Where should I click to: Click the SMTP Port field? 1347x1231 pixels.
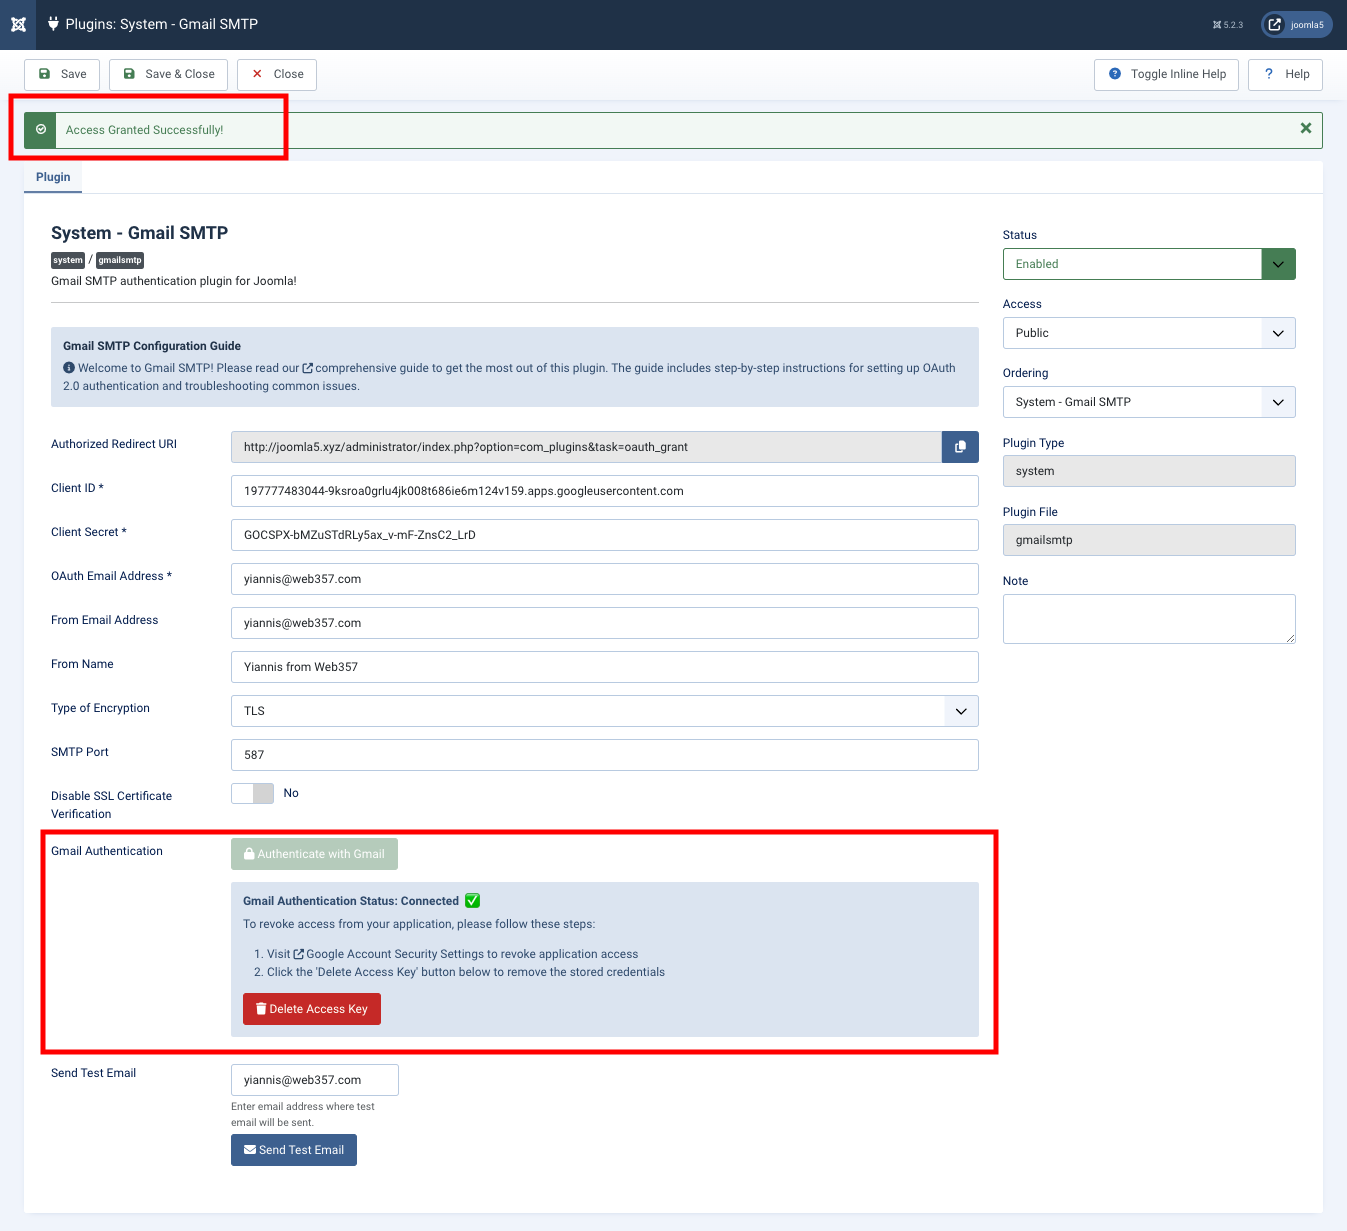[x=604, y=755]
